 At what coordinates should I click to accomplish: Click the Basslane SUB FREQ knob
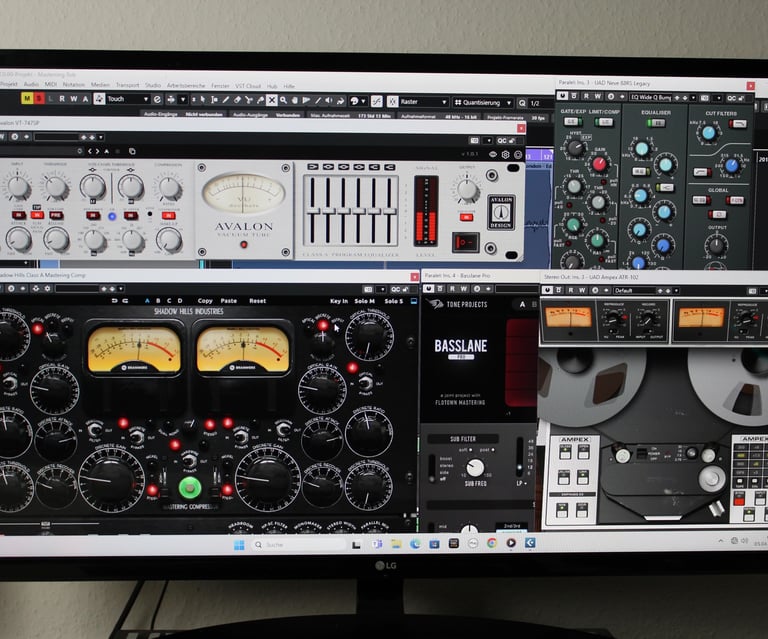(474, 468)
